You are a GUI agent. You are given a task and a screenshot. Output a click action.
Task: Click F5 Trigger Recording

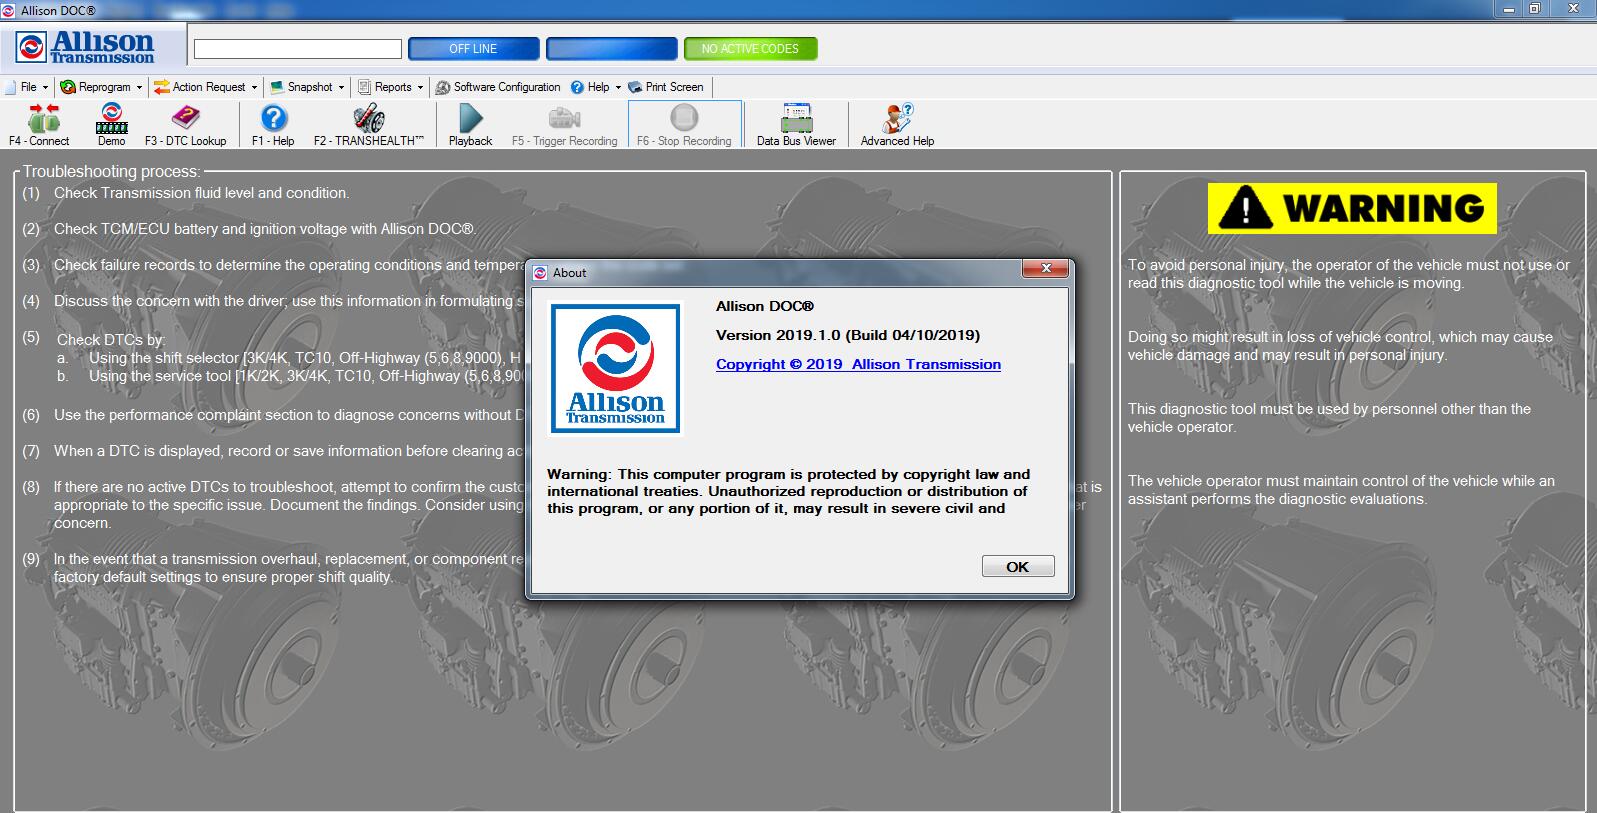[x=564, y=125]
